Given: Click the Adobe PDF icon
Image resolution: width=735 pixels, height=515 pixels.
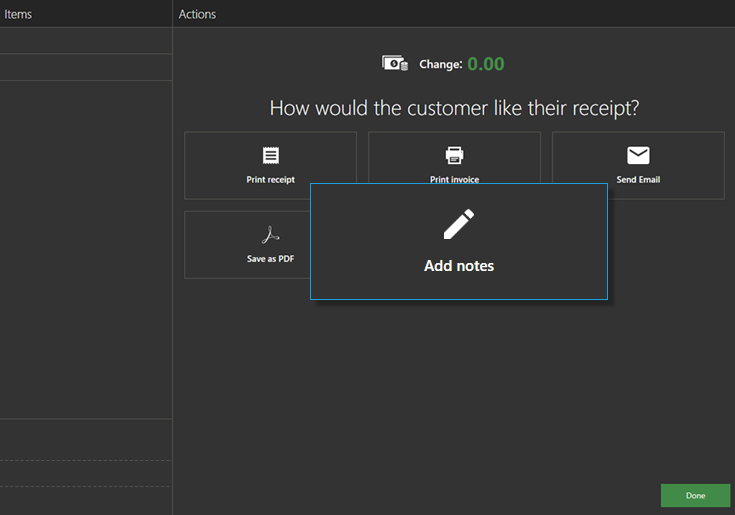Looking at the screenshot, I should [270, 235].
